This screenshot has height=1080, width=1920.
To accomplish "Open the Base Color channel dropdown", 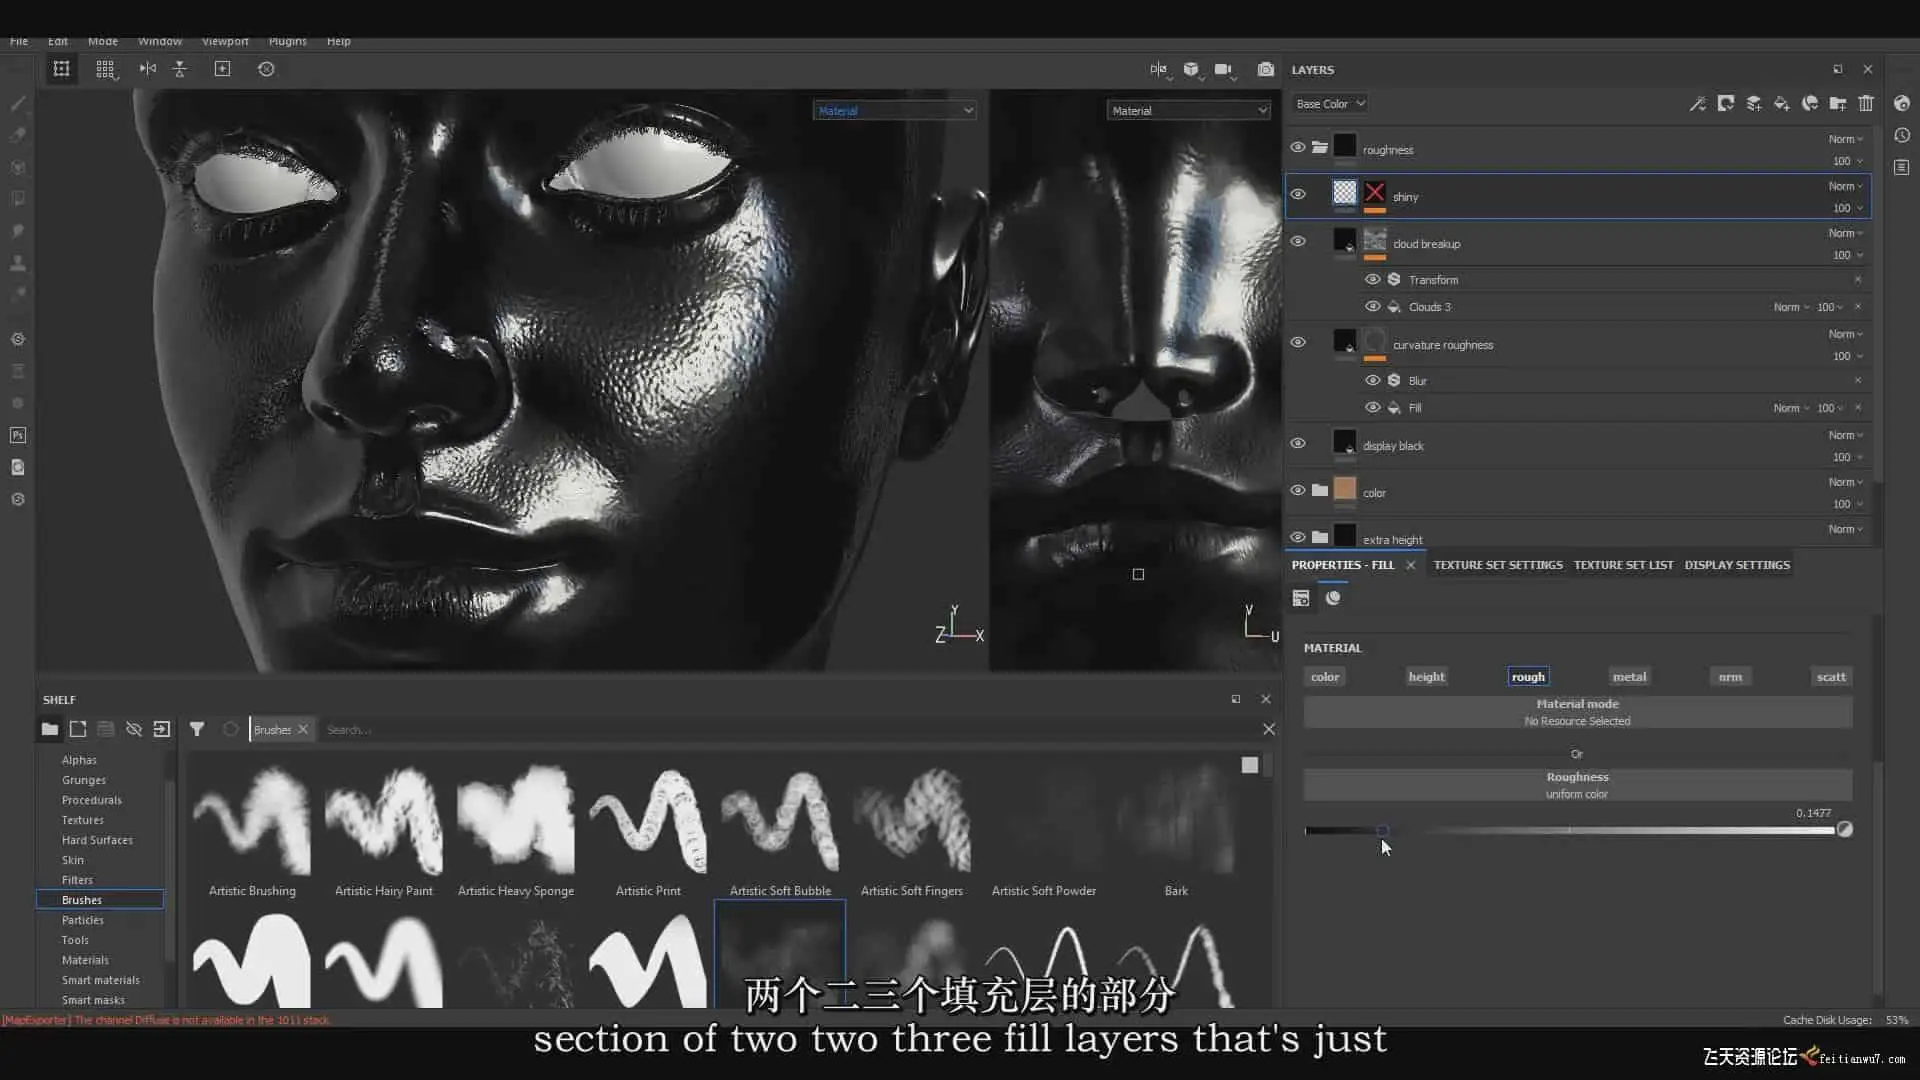I will [x=1330, y=104].
